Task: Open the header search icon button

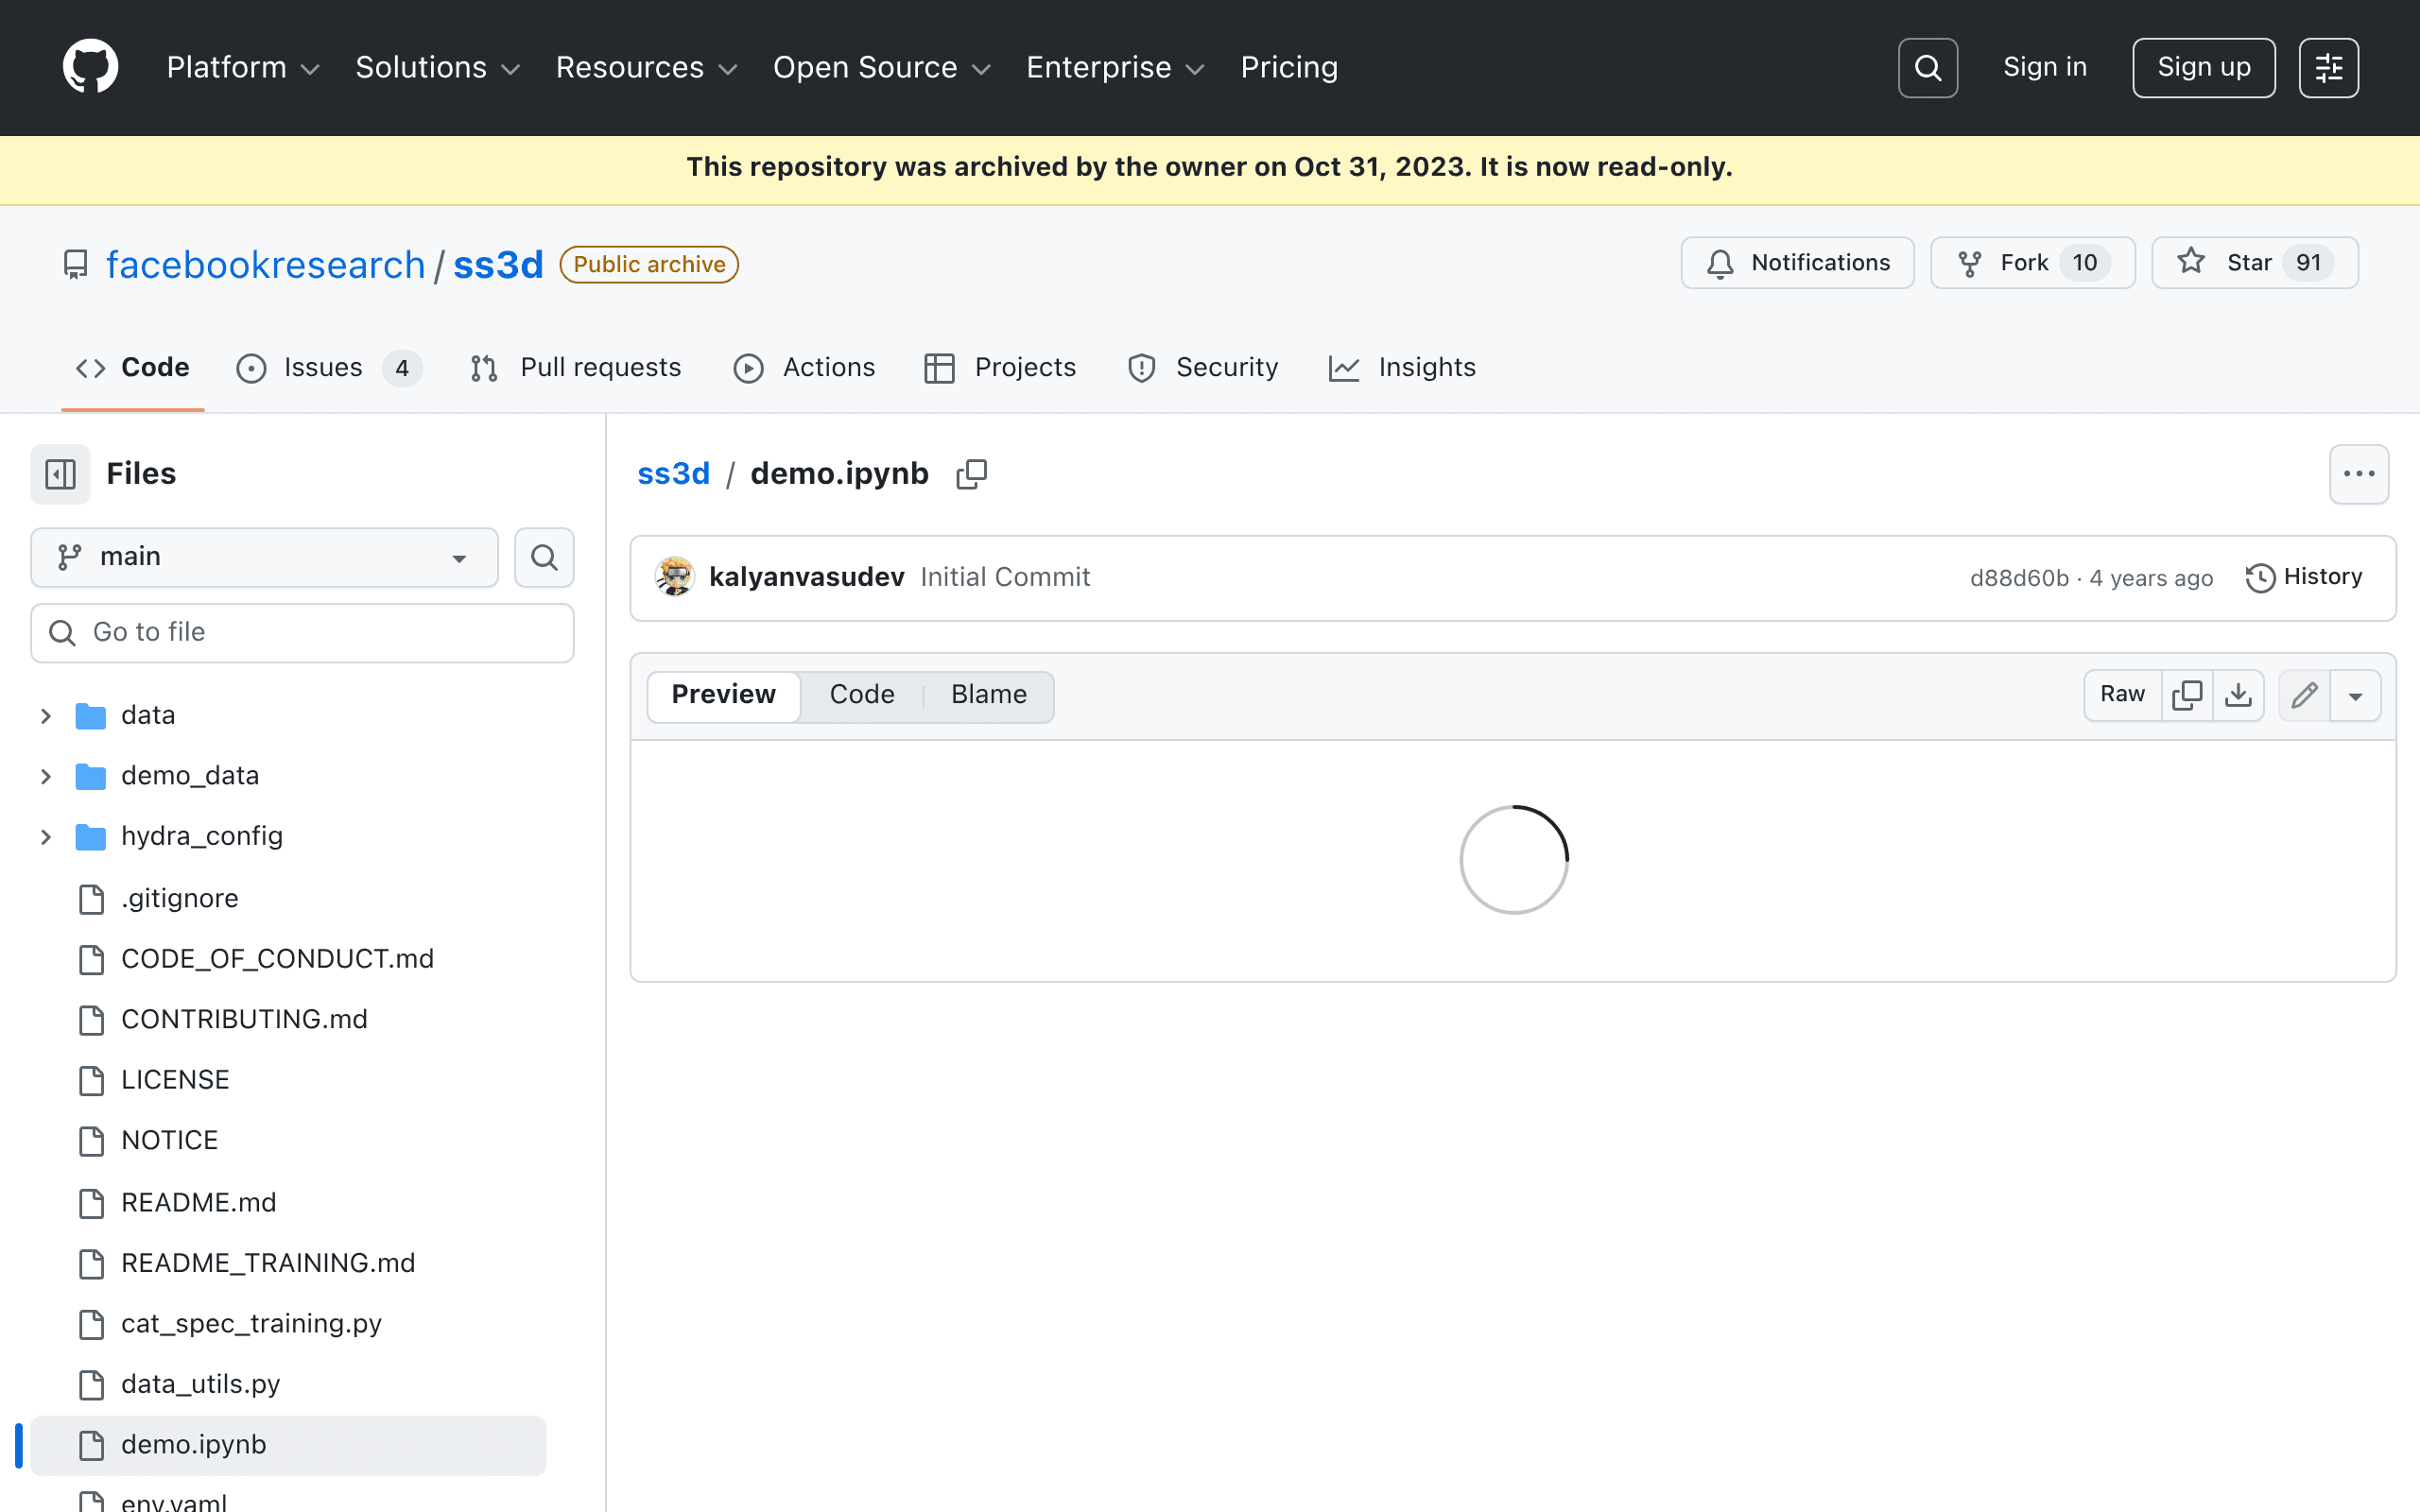Action: pos(1927,68)
